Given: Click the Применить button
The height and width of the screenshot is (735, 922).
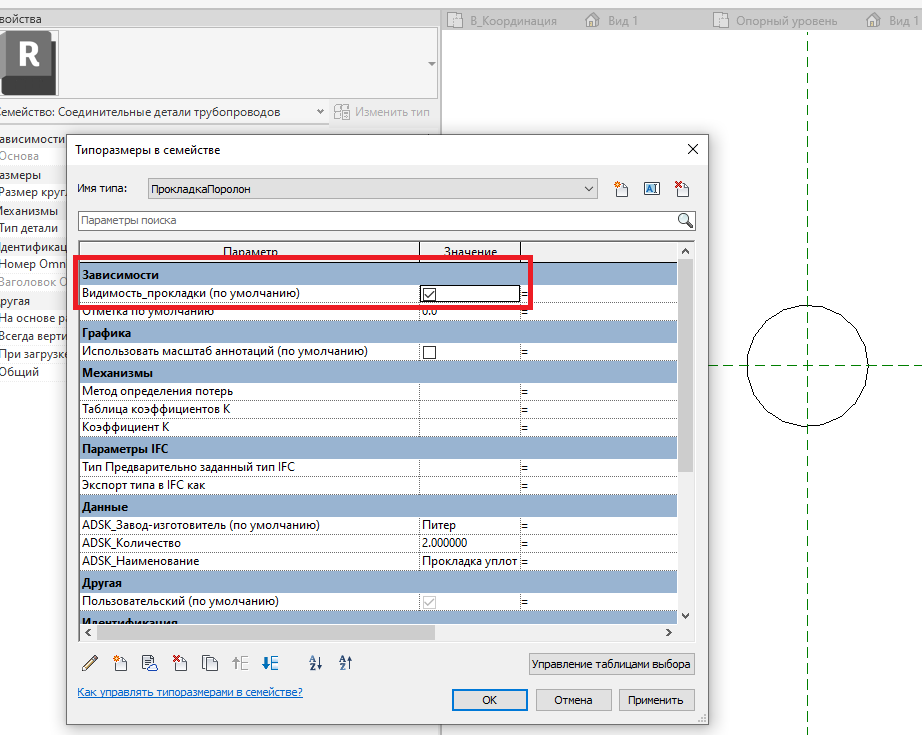Looking at the screenshot, I should 656,700.
